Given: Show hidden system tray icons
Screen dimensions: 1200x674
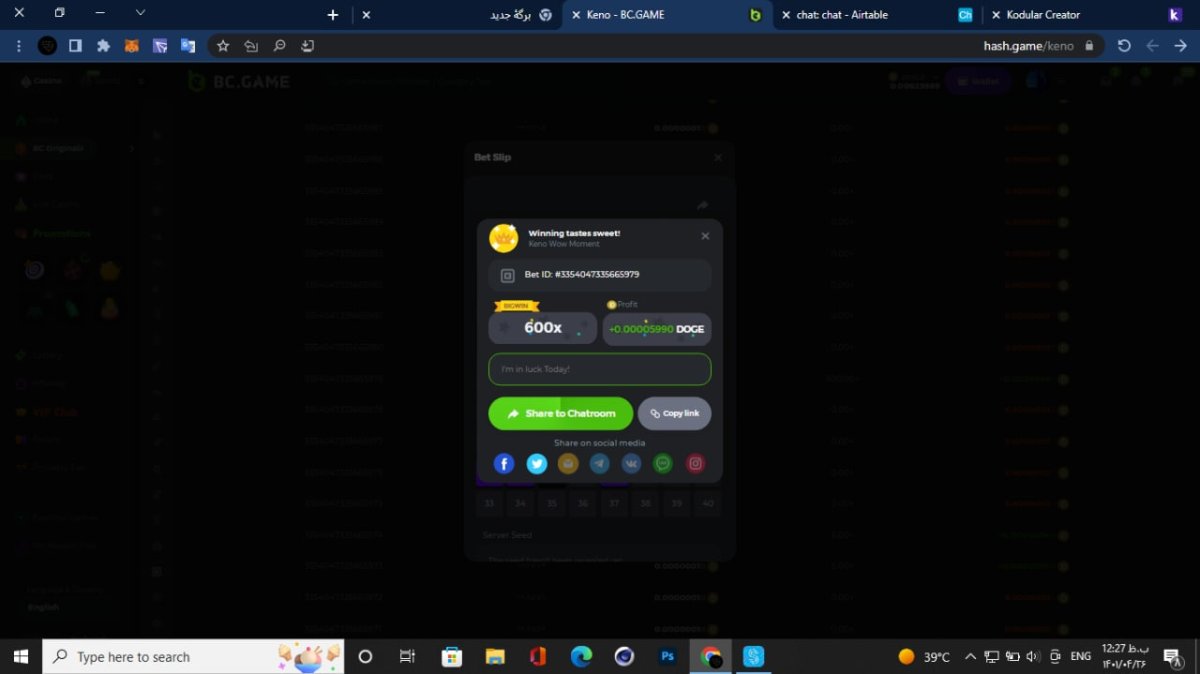Looking at the screenshot, I should (969, 657).
